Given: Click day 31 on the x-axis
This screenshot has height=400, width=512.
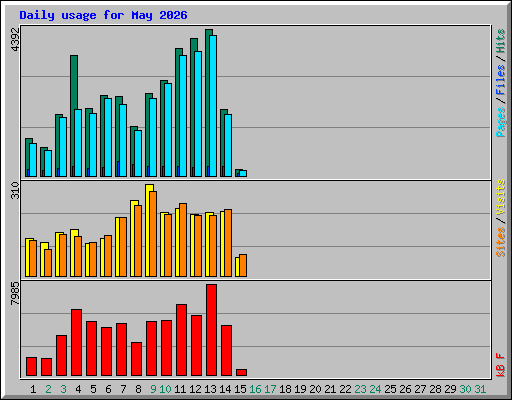Looking at the screenshot, I should (480, 389).
